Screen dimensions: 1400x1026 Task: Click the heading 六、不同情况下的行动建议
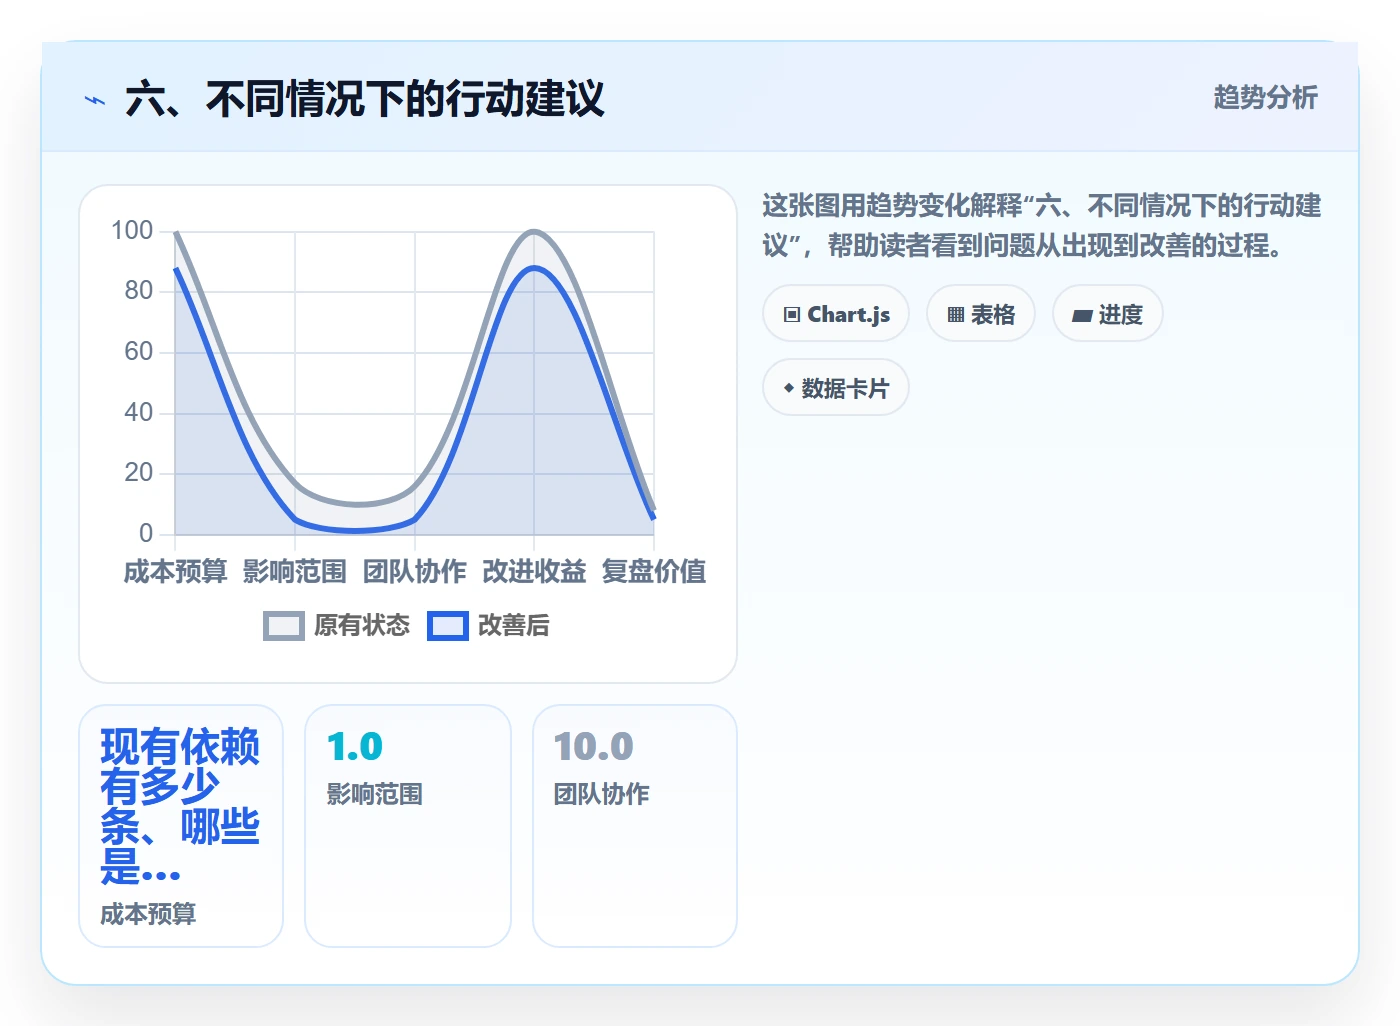pos(365,99)
